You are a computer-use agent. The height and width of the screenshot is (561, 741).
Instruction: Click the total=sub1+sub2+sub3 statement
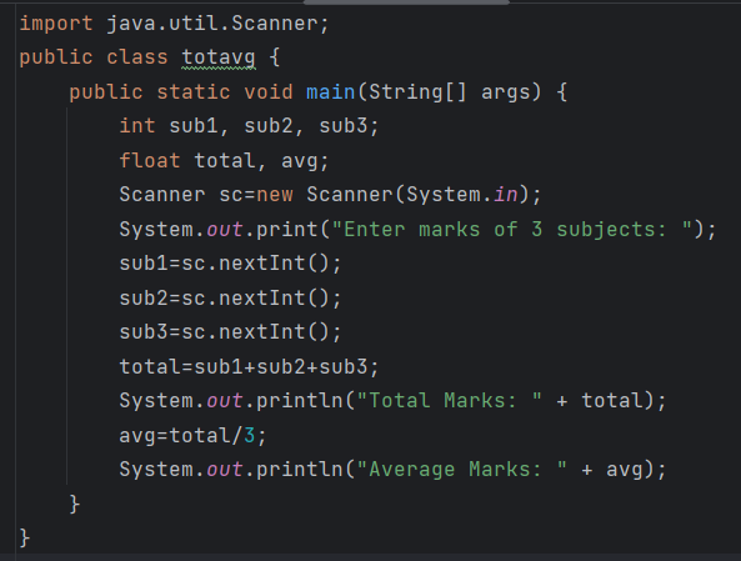[249, 367]
